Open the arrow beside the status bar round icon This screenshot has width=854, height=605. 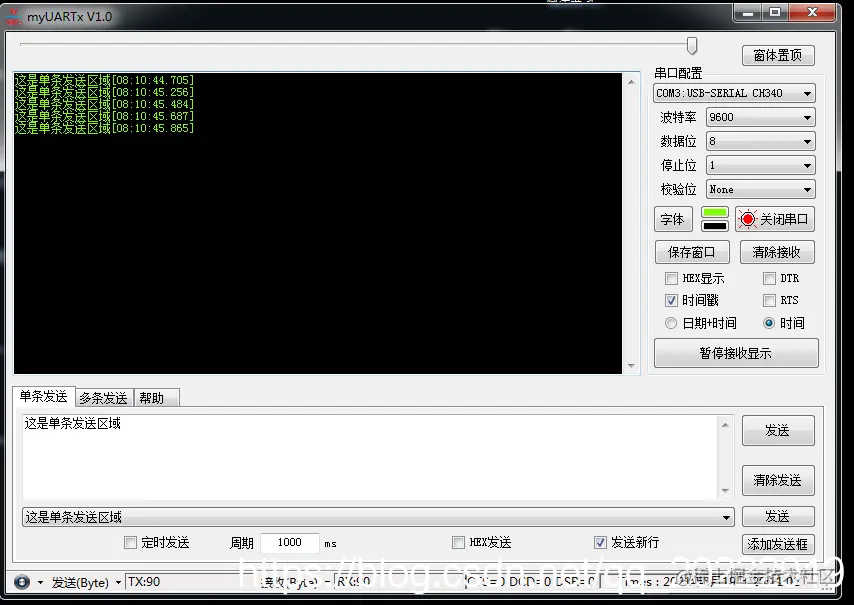[x=40, y=583]
